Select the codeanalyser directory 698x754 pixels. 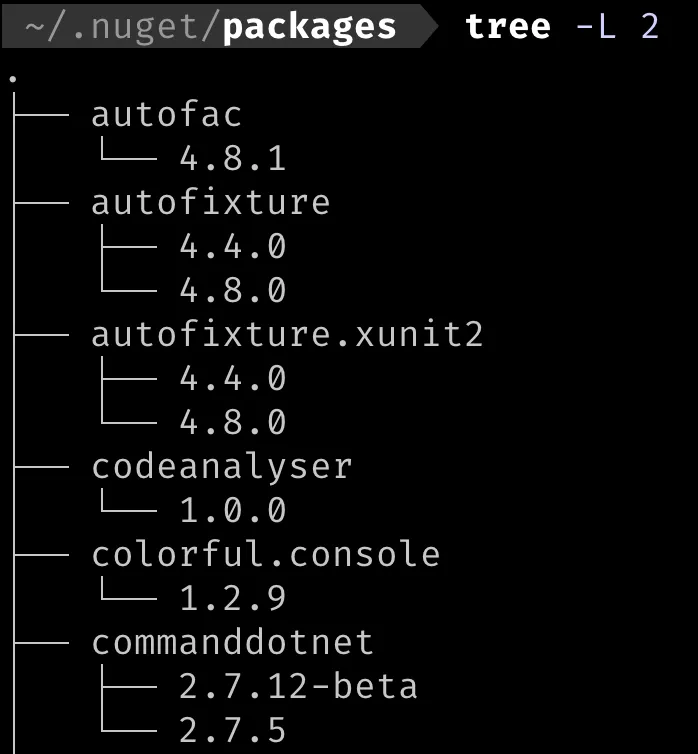coord(221,466)
